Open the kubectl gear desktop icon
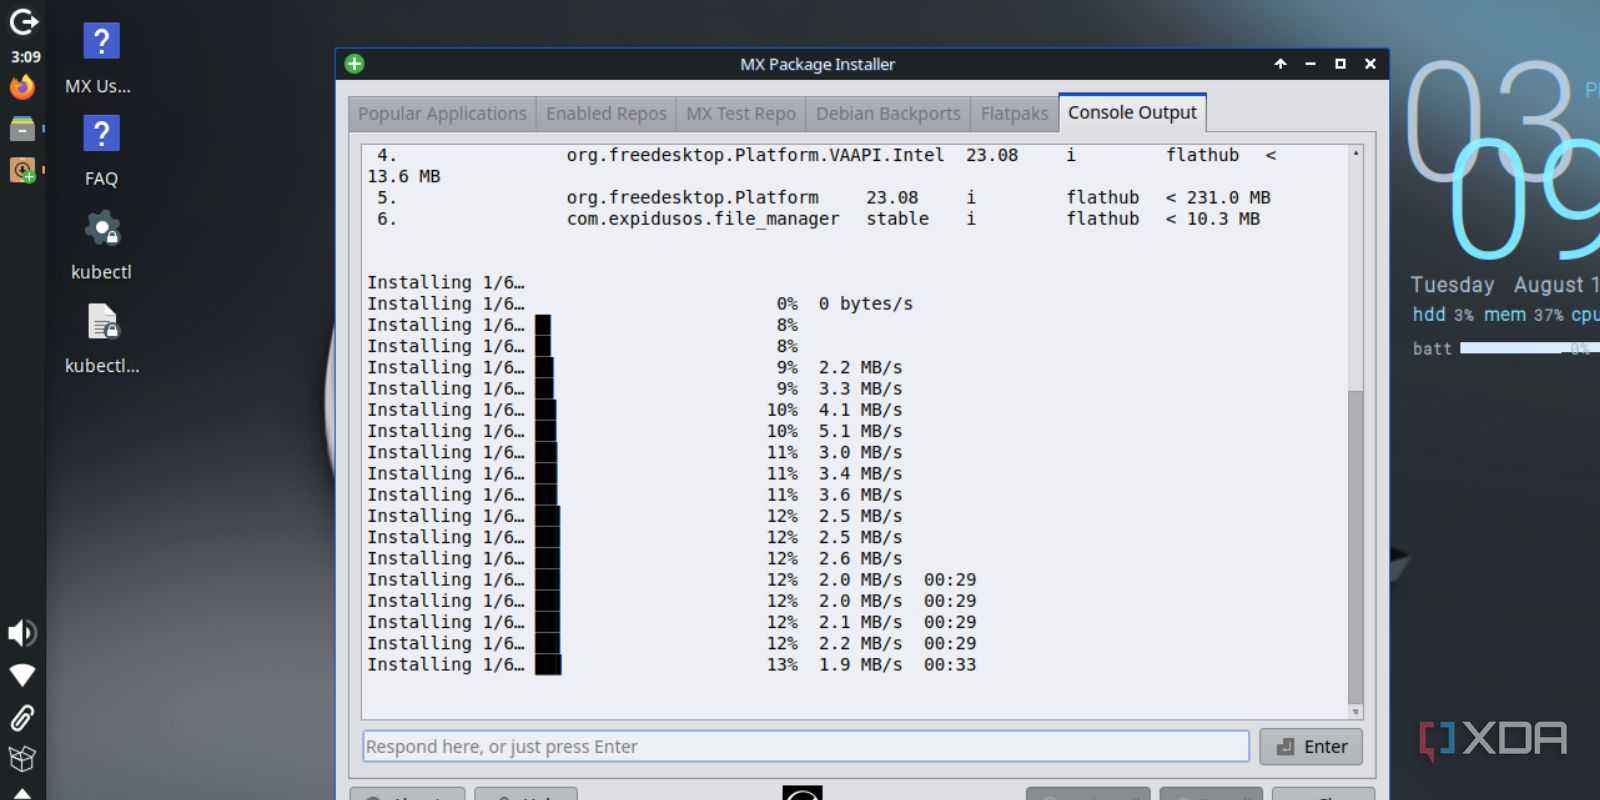1600x800 pixels. 101,245
